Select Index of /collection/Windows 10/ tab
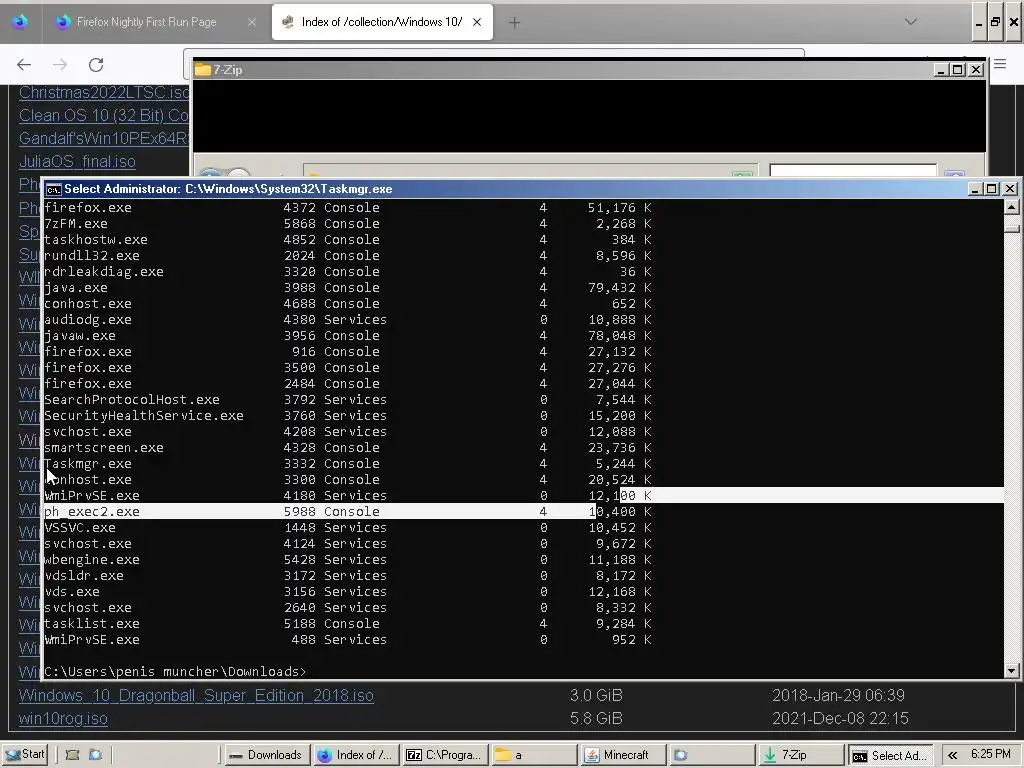Screen dimensions: 1024x768 pyautogui.click(x=382, y=22)
